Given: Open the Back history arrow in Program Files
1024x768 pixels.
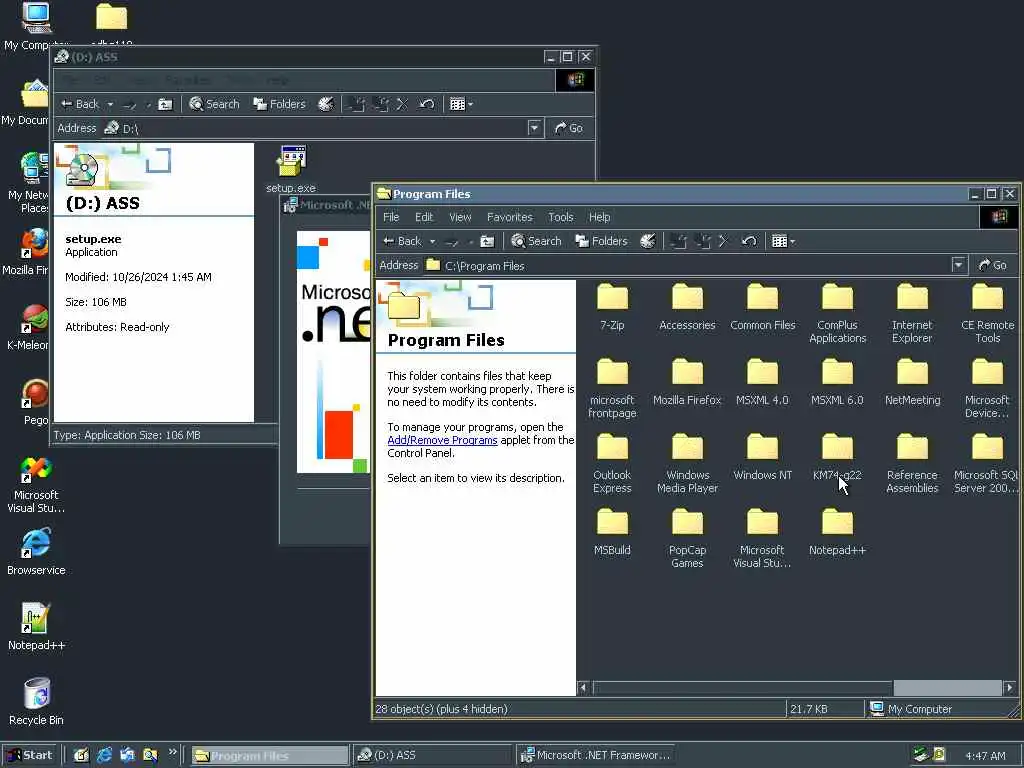Looking at the screenshot, I should [432, 242].
